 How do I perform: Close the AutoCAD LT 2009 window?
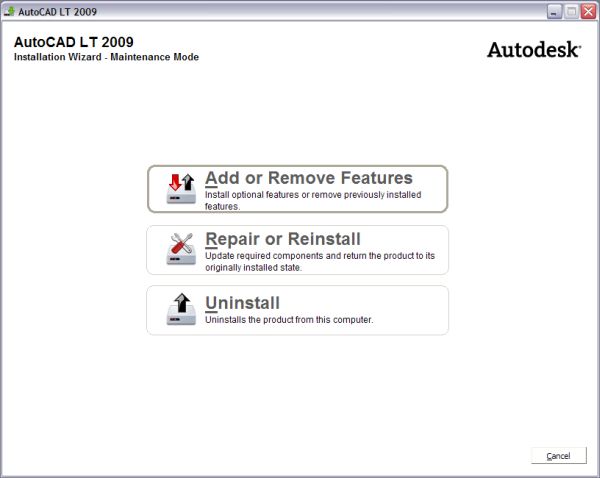tap(589, 11)
